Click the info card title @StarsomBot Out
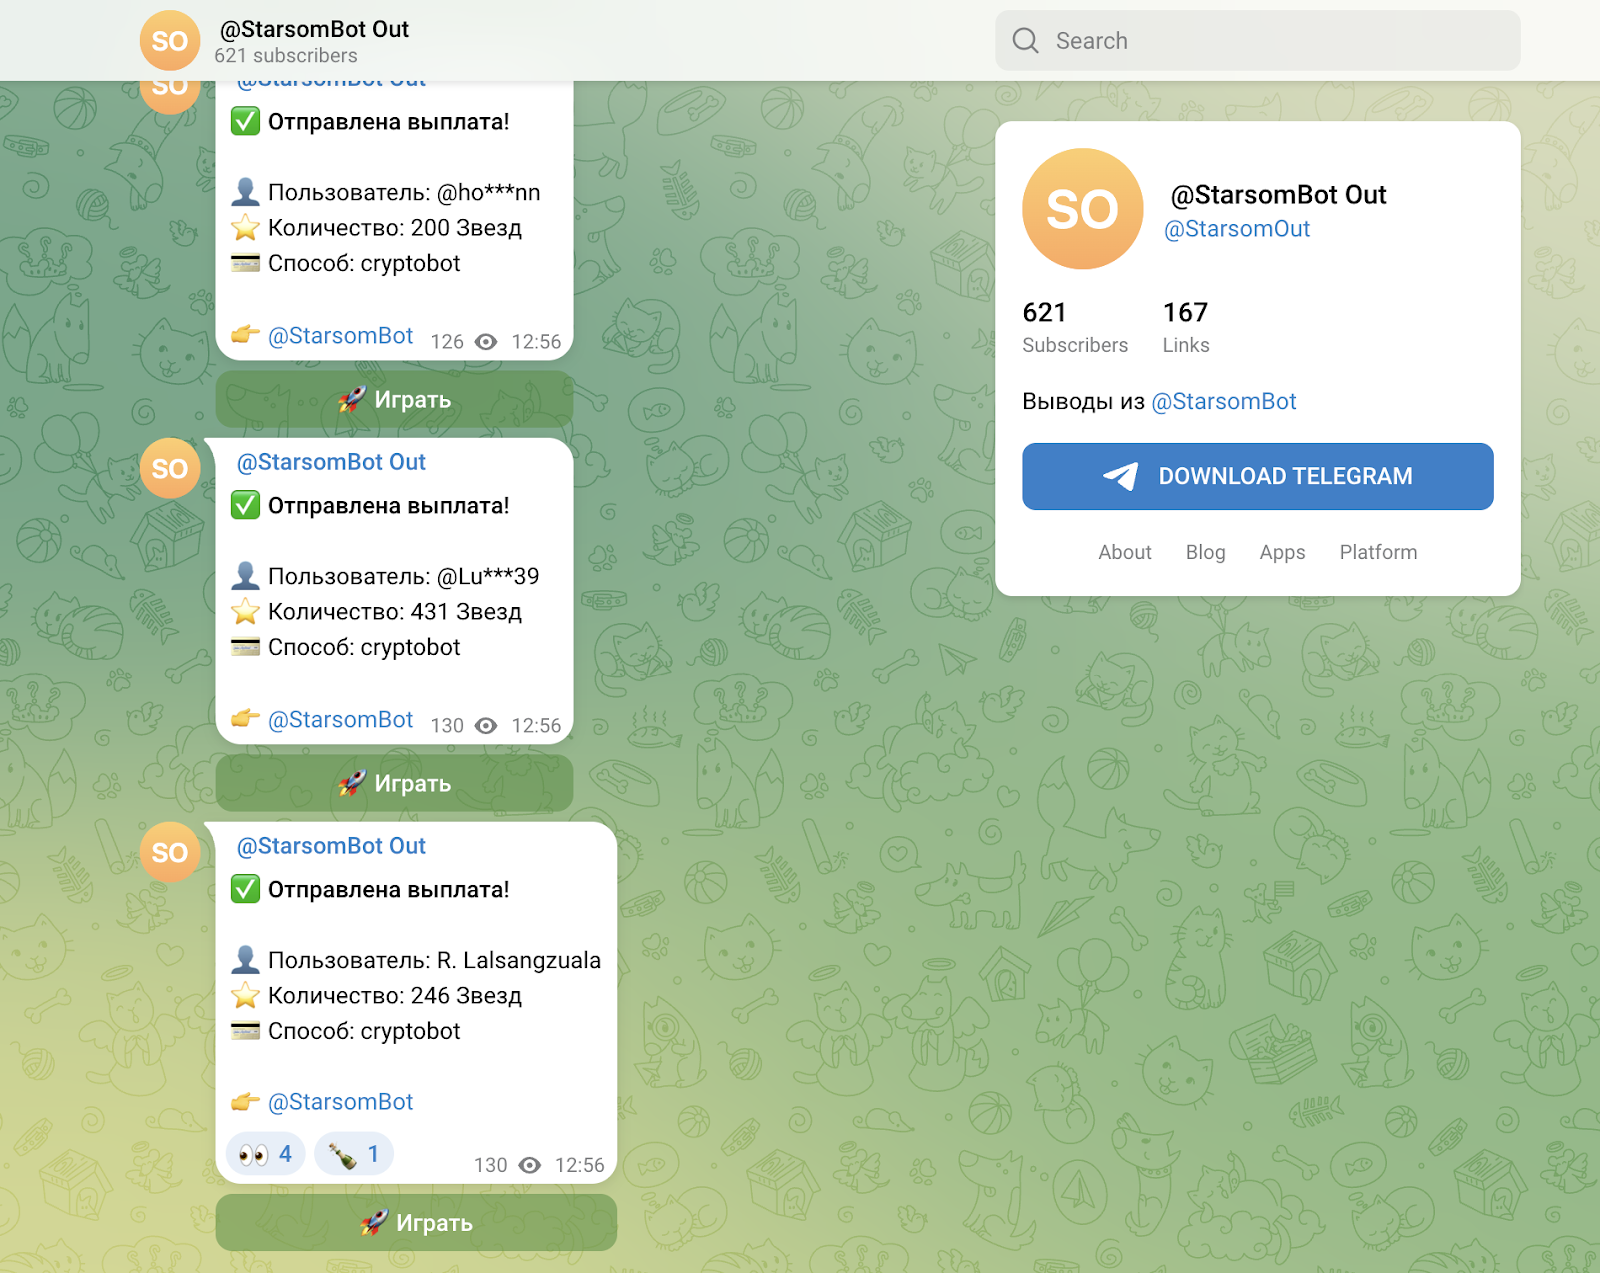 1278,195
